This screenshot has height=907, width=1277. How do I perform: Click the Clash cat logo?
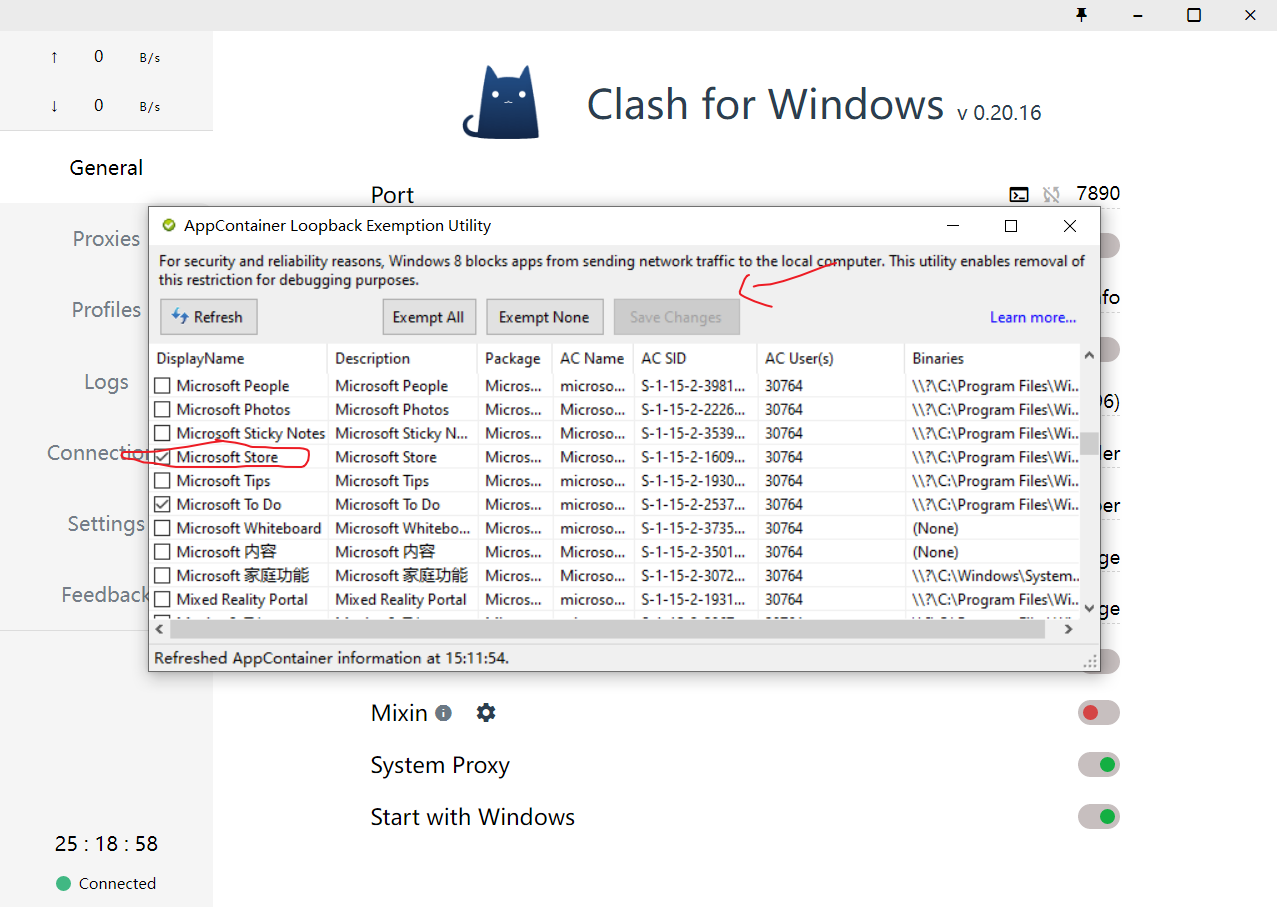502,102
